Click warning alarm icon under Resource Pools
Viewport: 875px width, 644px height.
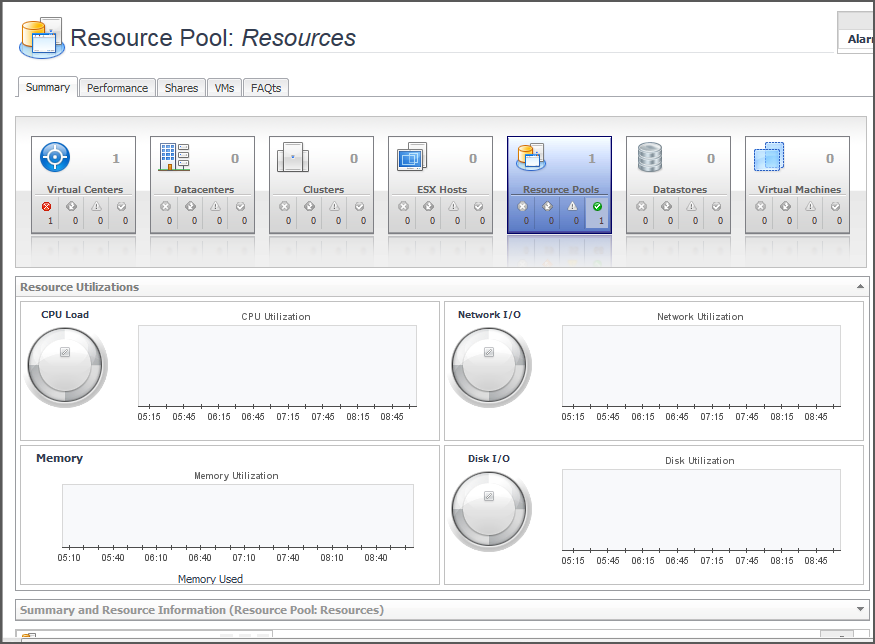tap(573, 206)
